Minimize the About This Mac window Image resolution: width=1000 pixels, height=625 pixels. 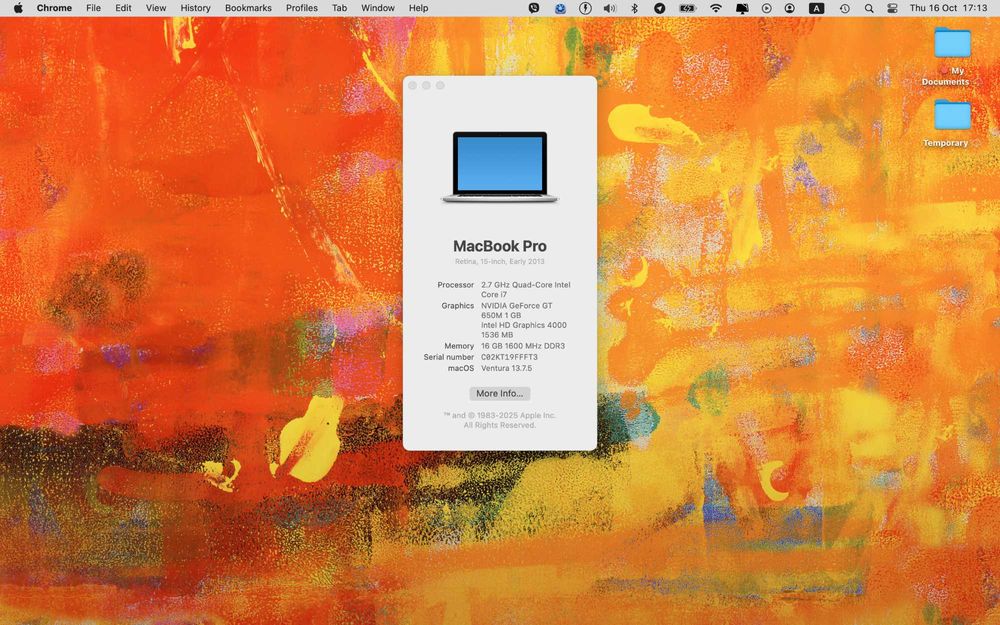(x=426, y=85)
